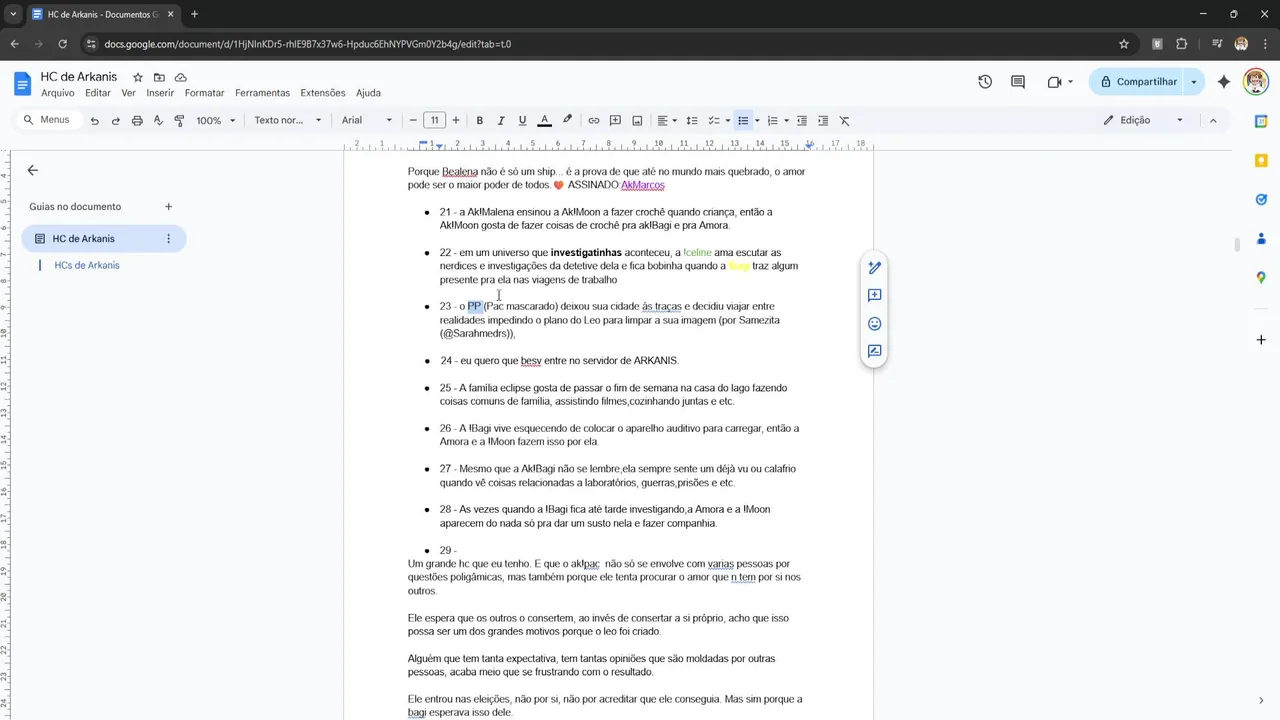
Task: Add comment from floating margin bar
Action: (874, 296)
